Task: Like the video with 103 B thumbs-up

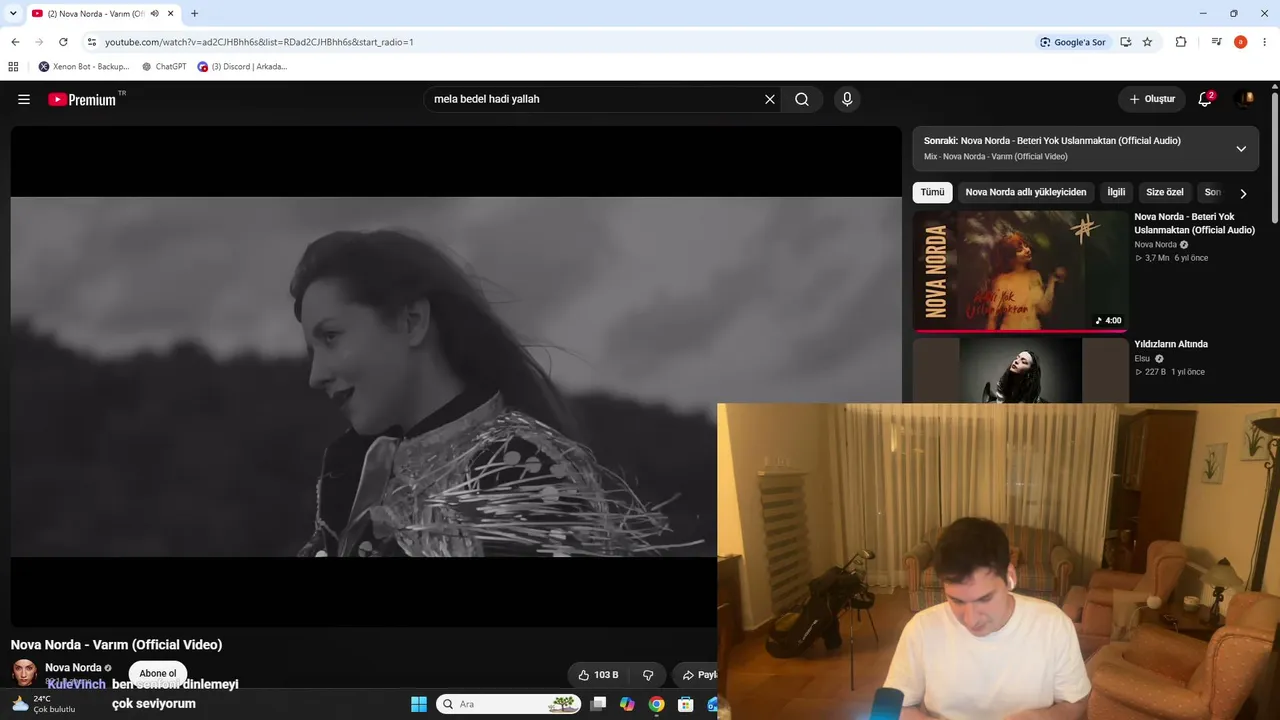Action: [x=598, y=675]
